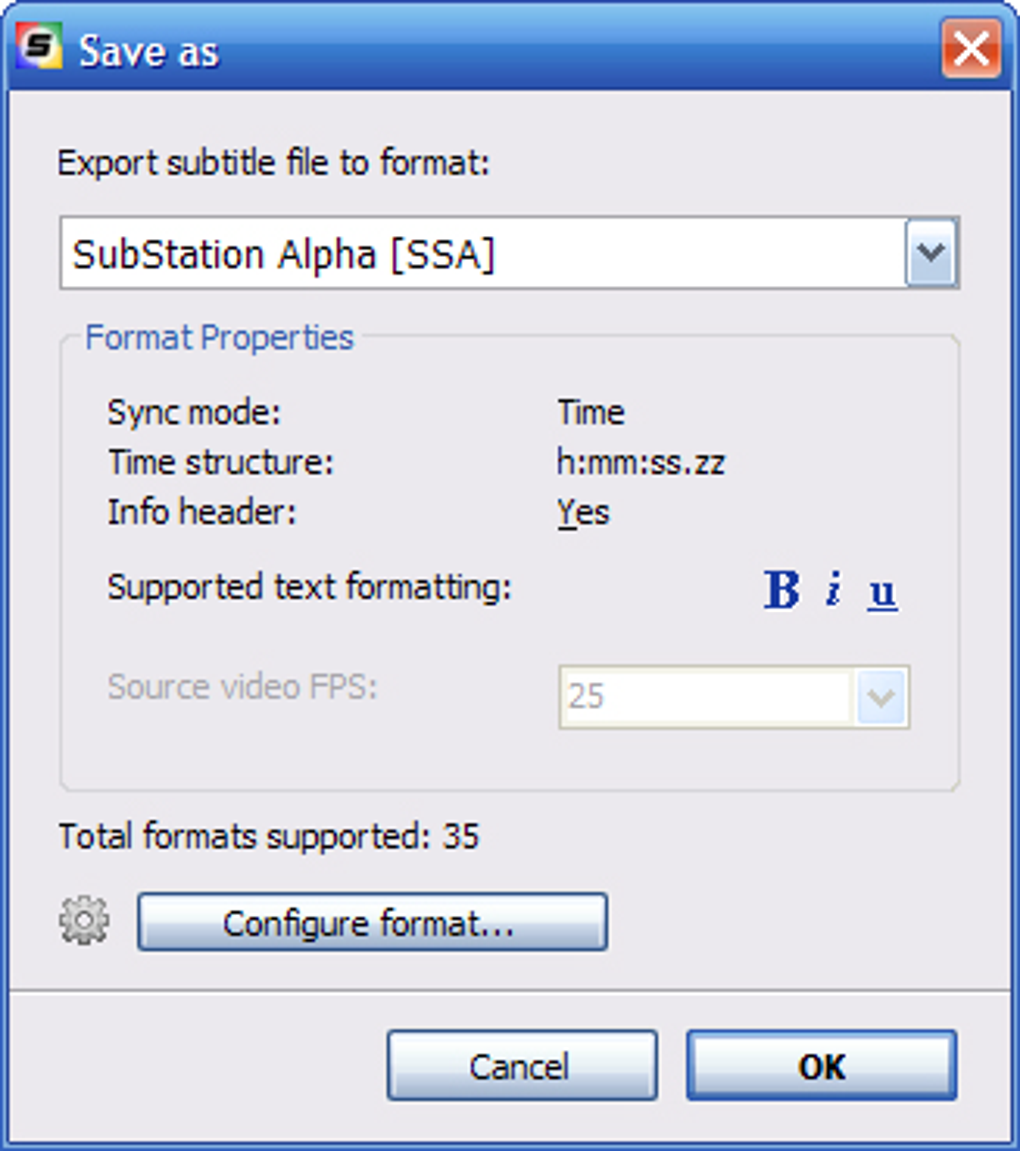Click the underline u formatting icon
Screen dimensions: 1020x1151
click(x=882, y=592)
